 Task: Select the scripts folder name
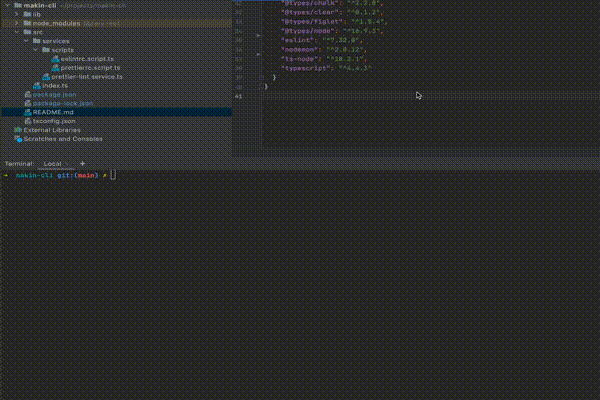click(x=63, y=50)
